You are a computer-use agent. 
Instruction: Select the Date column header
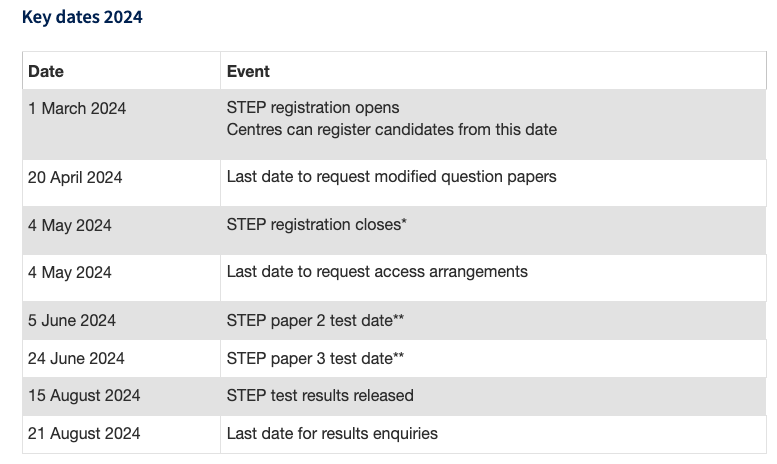(x=46, y=71)
